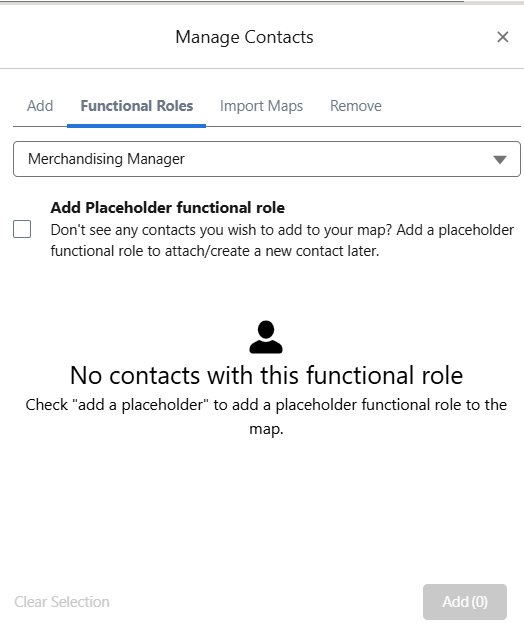Click the placeholder description starting "Don't see any contacts"

(282, 240)
